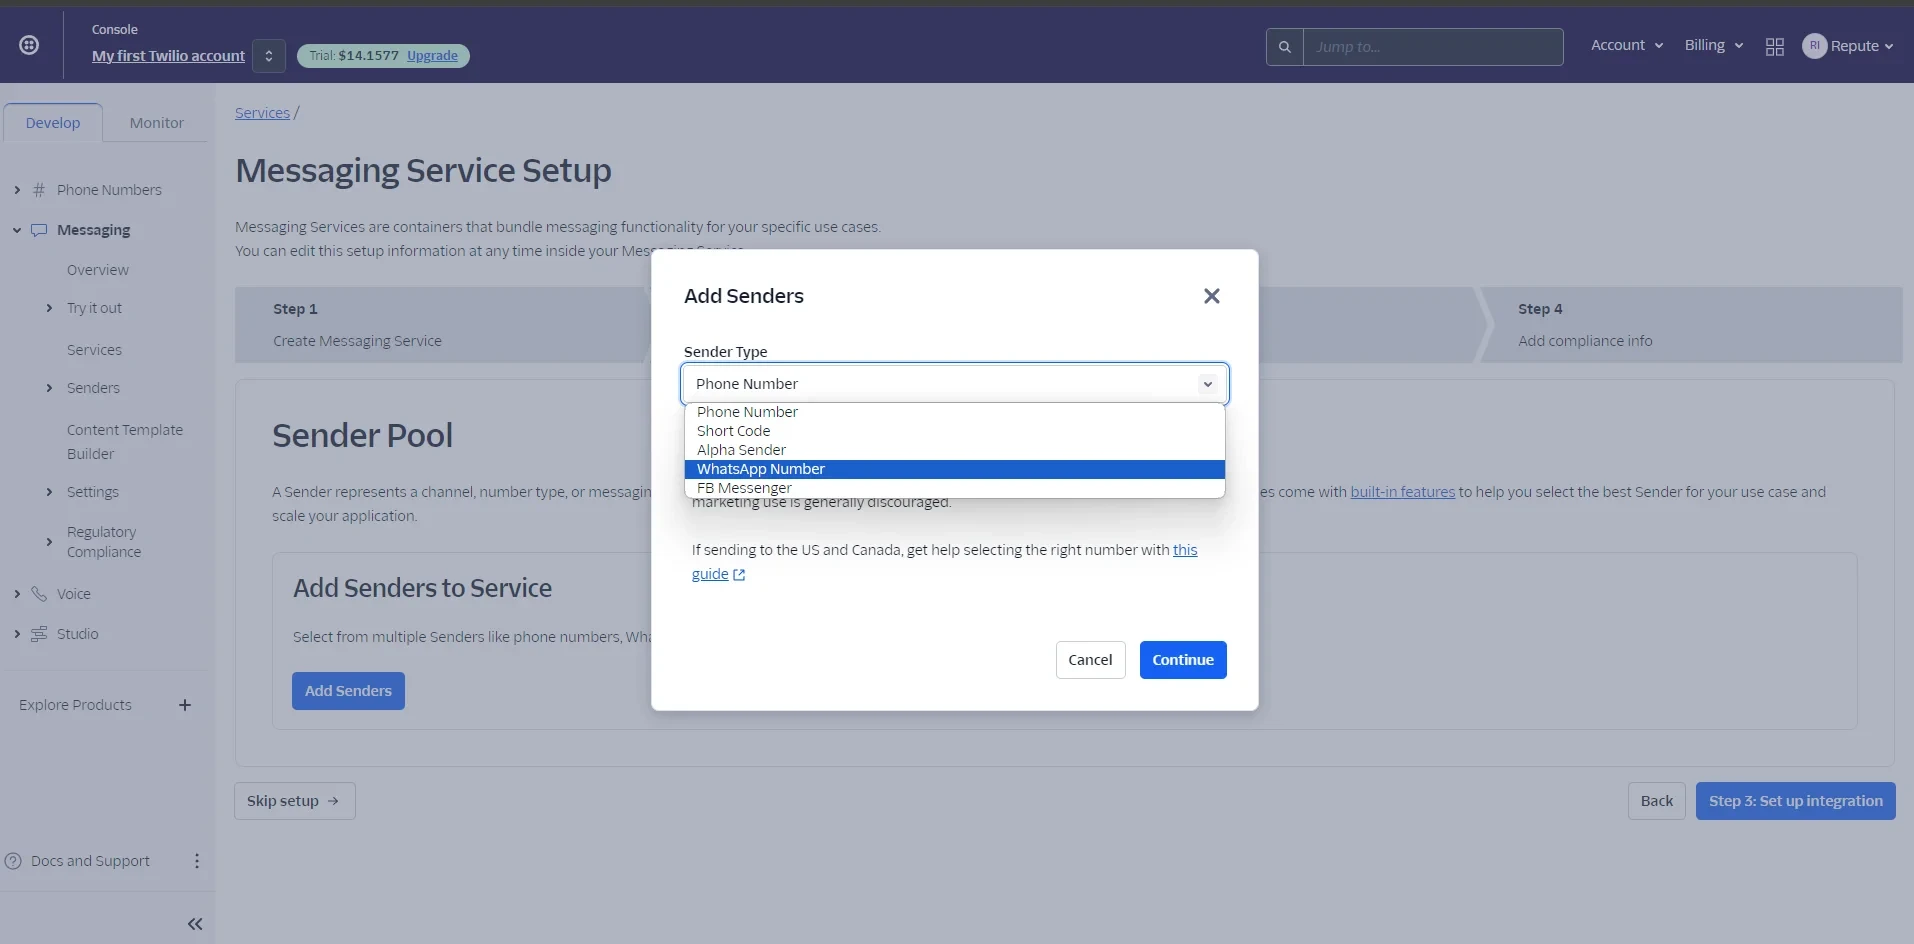Expand the Studio section chevron
The width and height of the screenshot is (1914, 944).
click(17, 634)
